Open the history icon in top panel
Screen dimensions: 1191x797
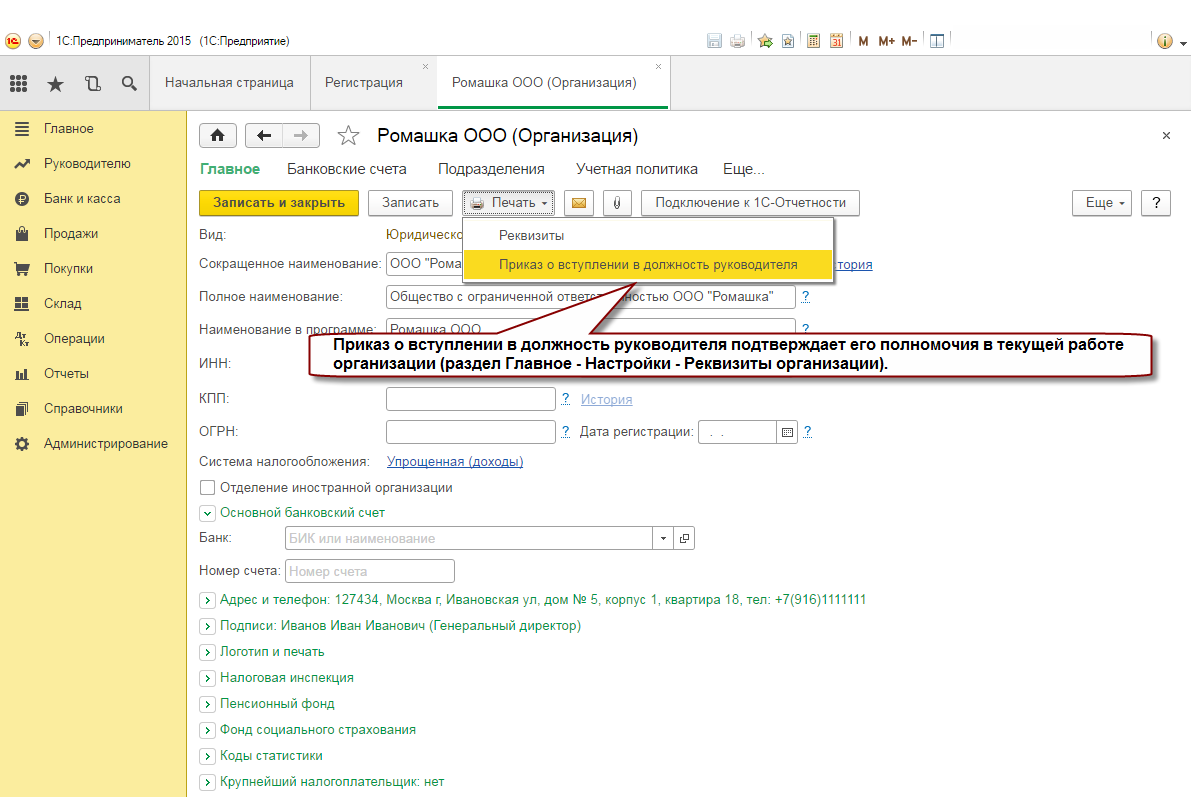click(93, 84)
